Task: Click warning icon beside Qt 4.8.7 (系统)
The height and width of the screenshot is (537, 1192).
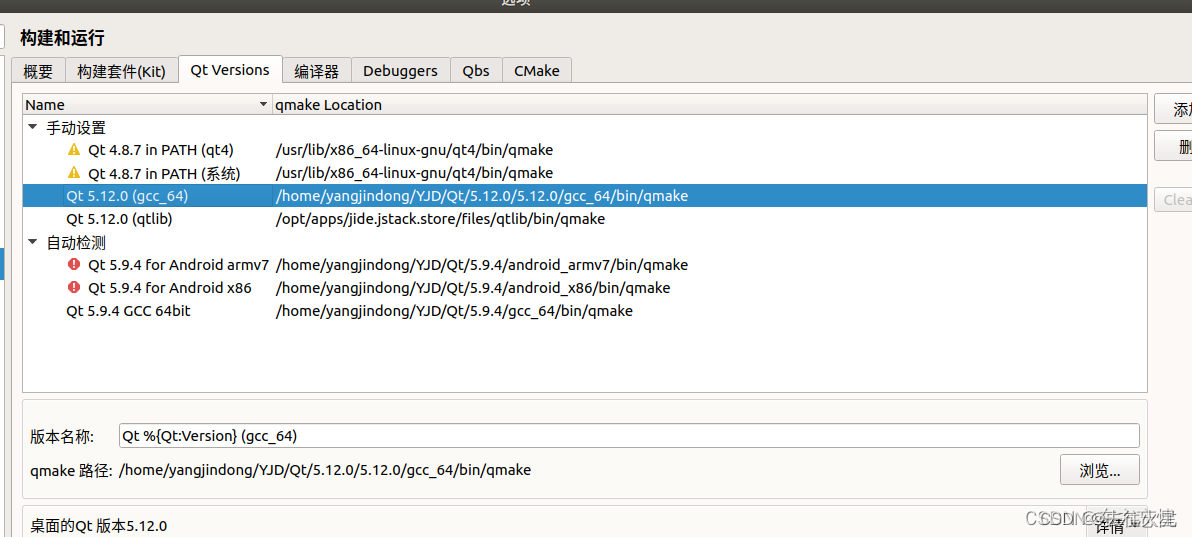Action: [x=74, y=173]
